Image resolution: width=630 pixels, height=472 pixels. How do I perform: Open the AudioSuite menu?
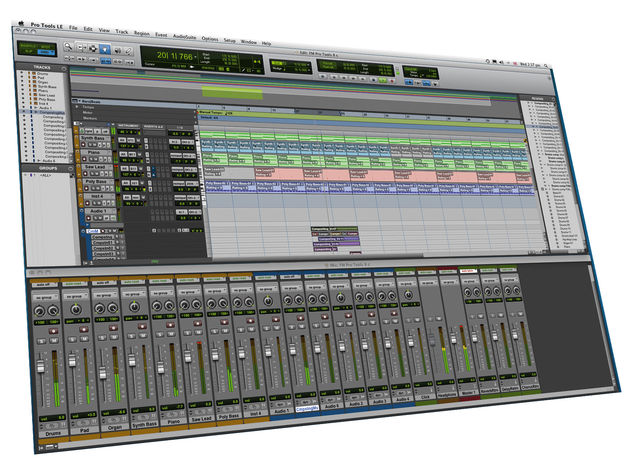[184, 37]
